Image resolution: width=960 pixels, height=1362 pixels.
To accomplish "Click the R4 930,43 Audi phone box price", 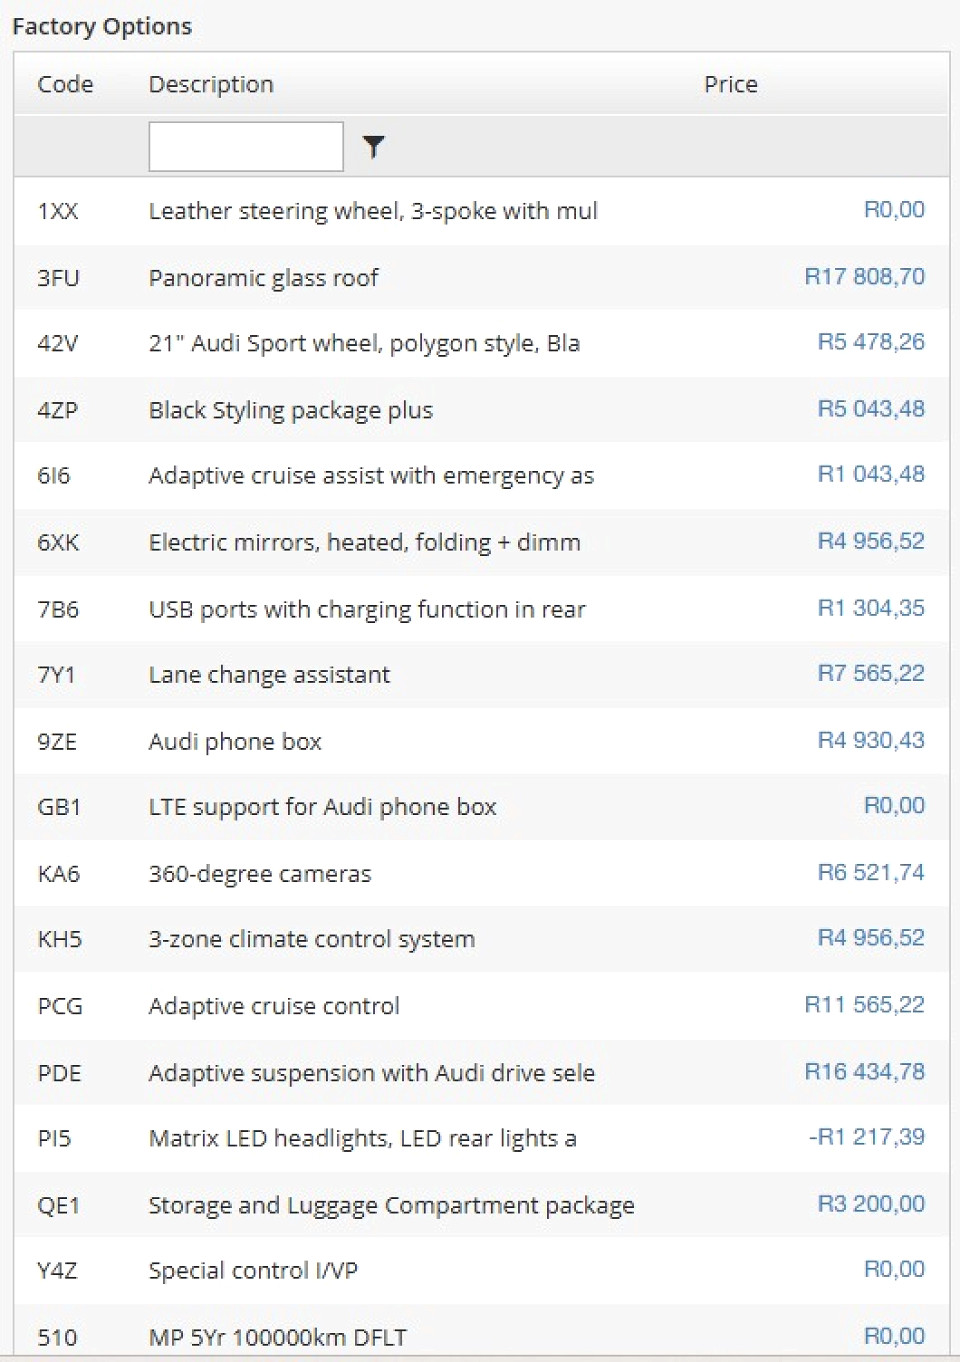I will [870, 740].
